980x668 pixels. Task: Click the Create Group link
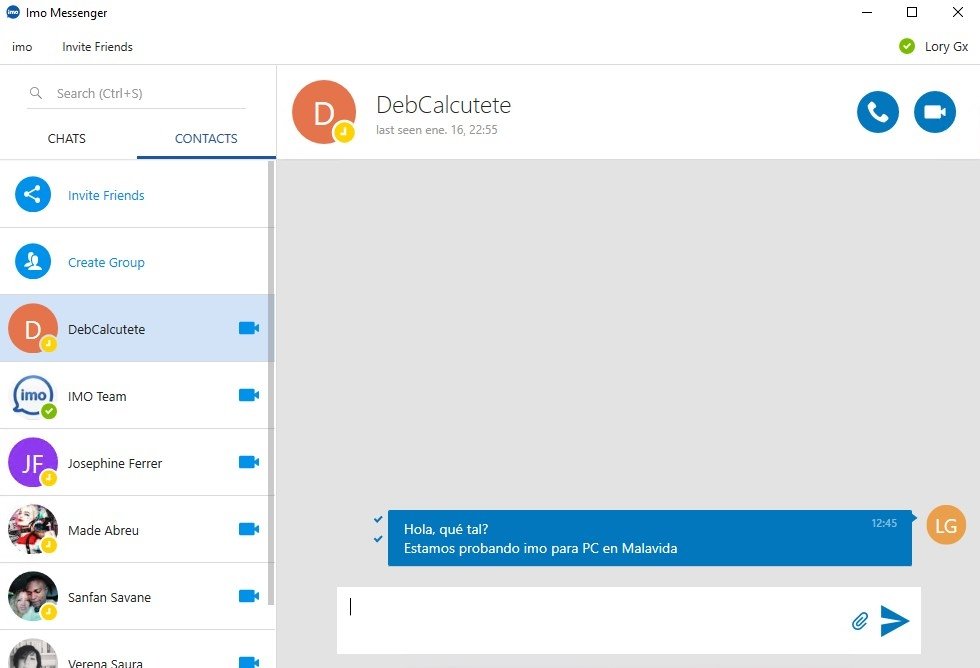click(x=106, y=262)
